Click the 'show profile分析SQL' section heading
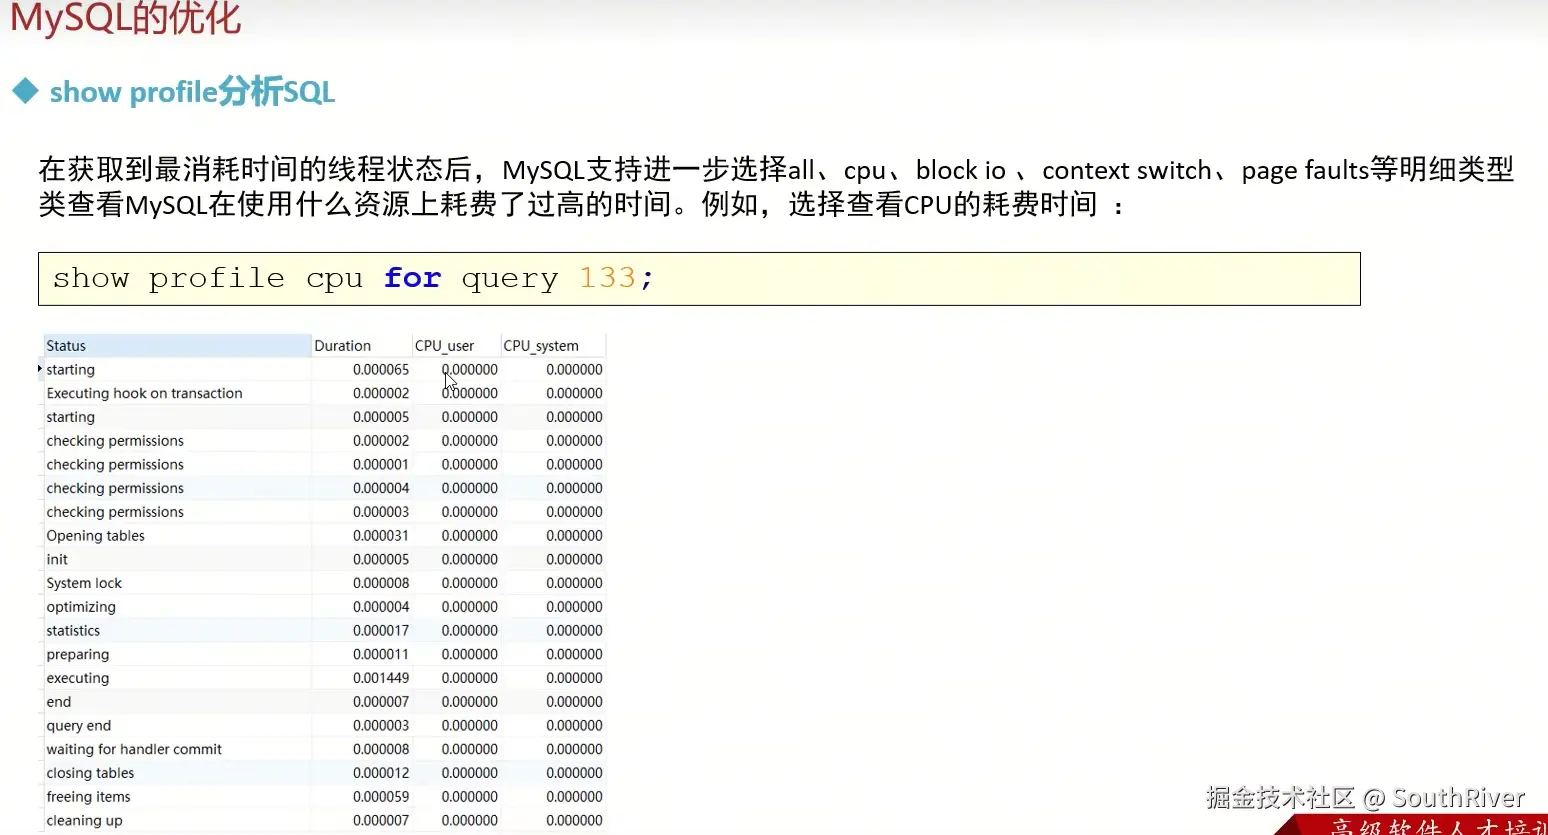The width and height of the screenshot is (1548, 835). point(192,92)
